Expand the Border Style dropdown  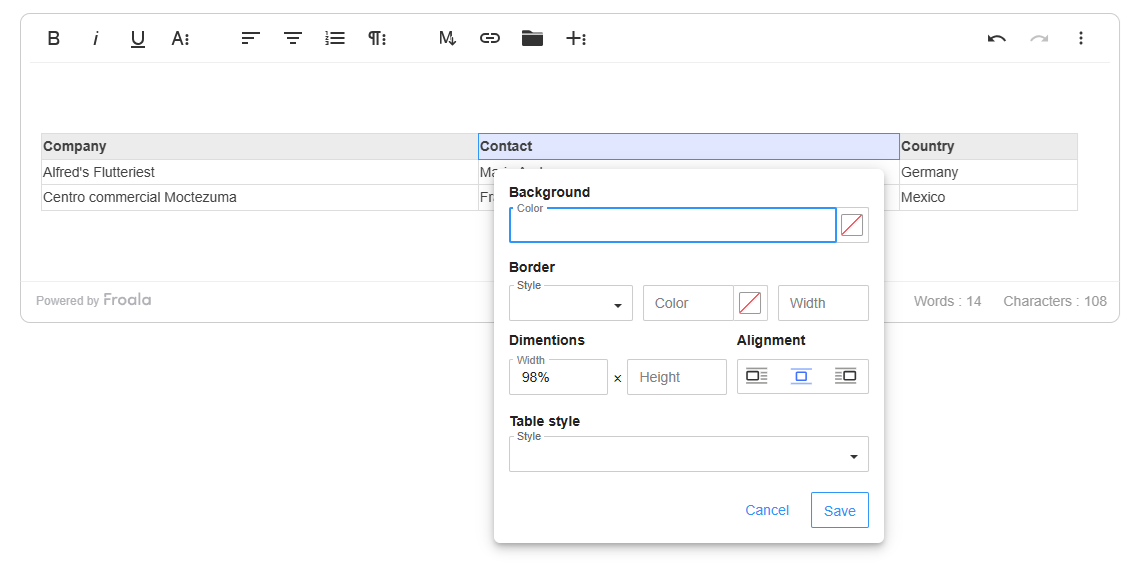[571, 303]
